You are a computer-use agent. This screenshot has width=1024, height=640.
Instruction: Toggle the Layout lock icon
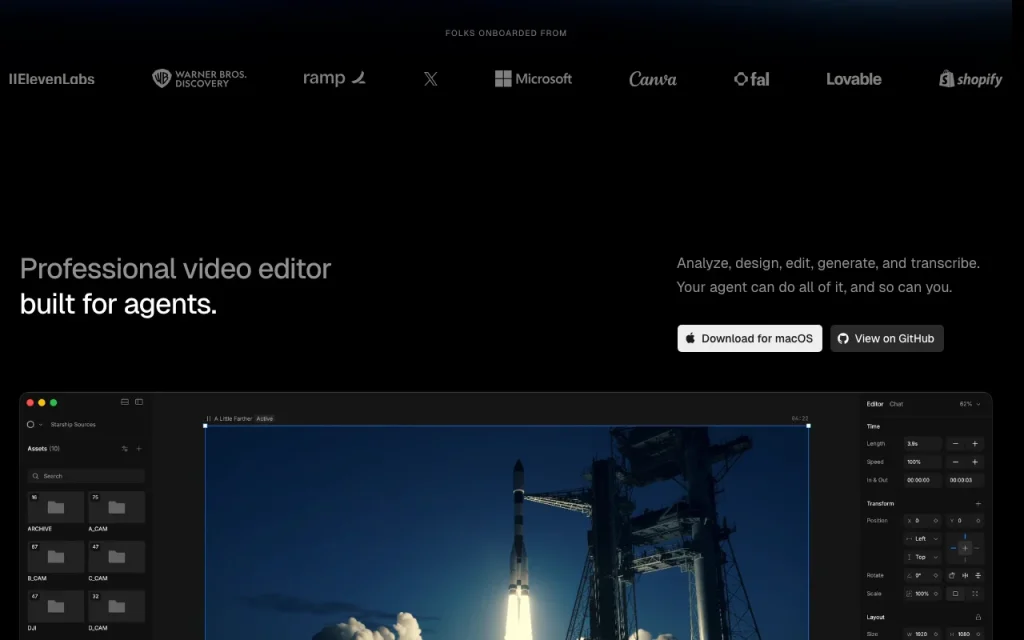978,617
